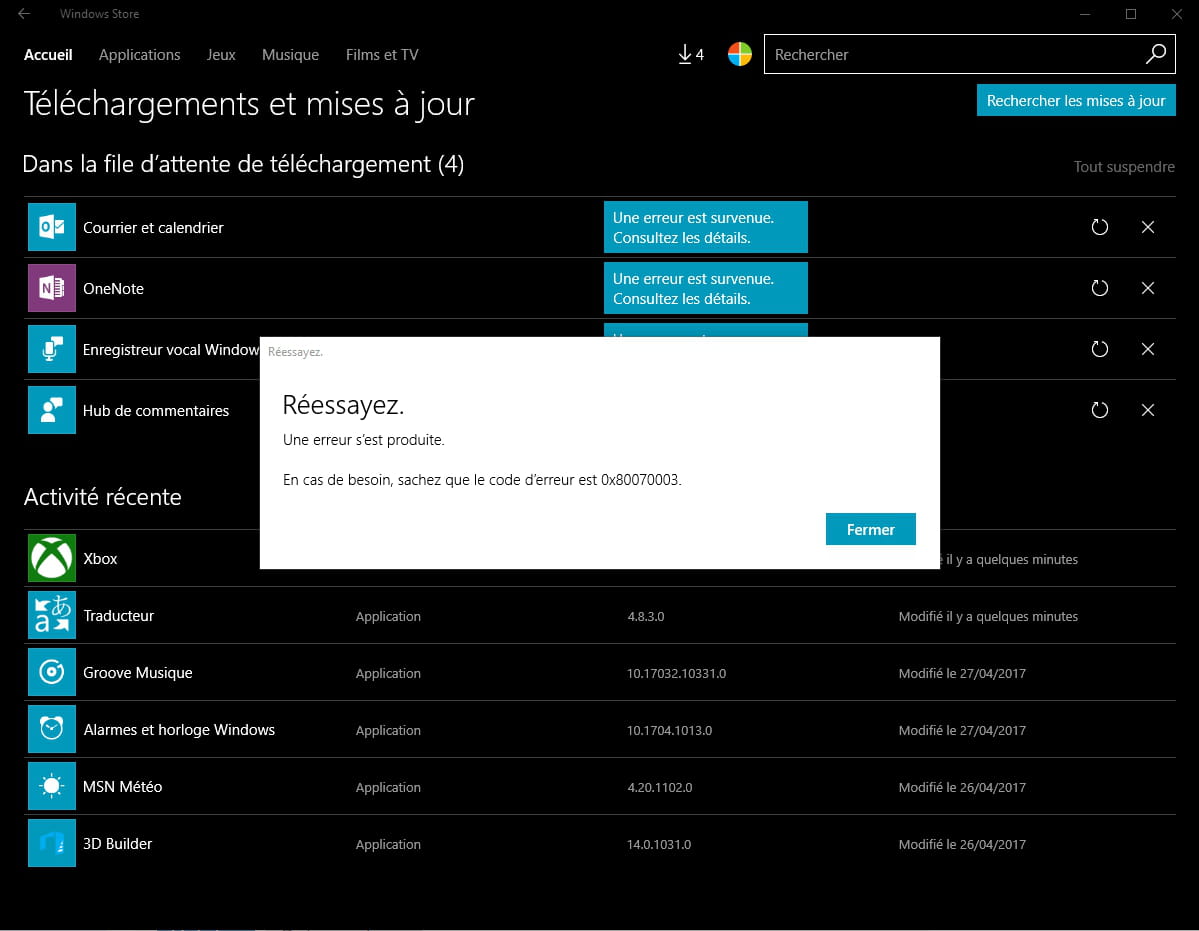The width and height of the screenshot is (1199, 931).
Task: Open the Groove Musique app icon
Action: pos(52,673)
